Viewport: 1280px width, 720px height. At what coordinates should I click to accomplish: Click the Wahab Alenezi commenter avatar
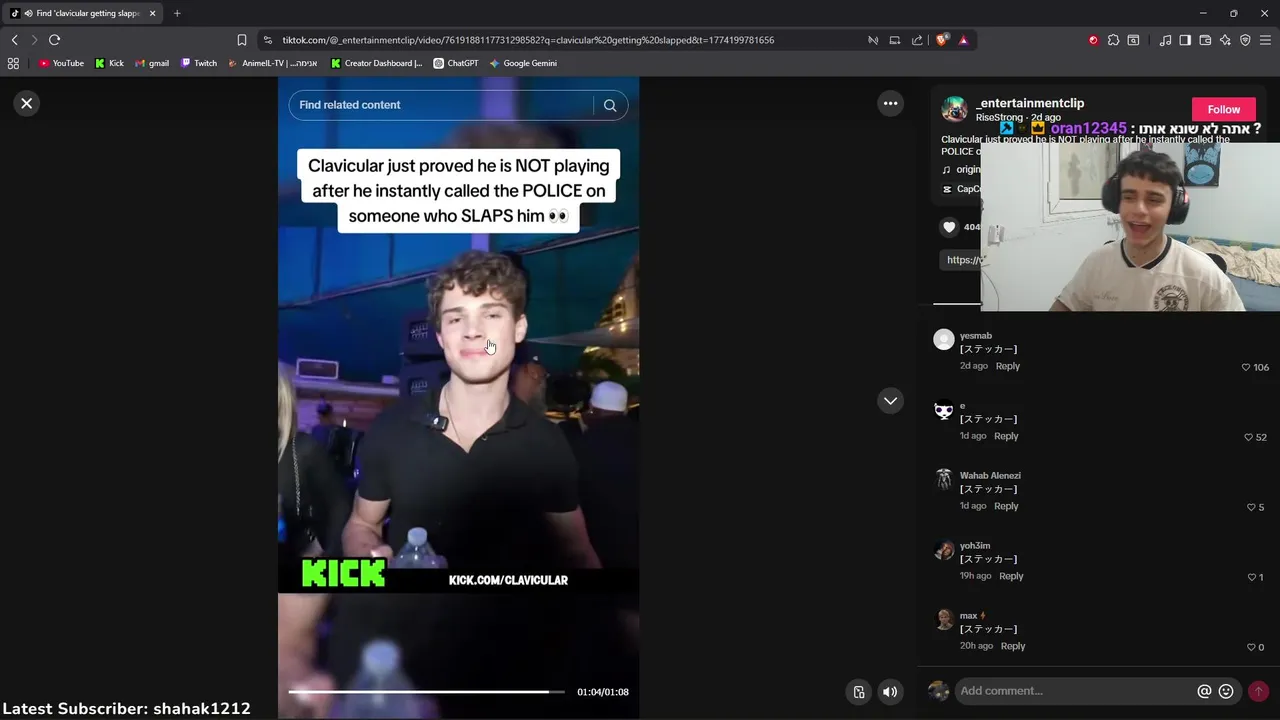tap(943, 479)
